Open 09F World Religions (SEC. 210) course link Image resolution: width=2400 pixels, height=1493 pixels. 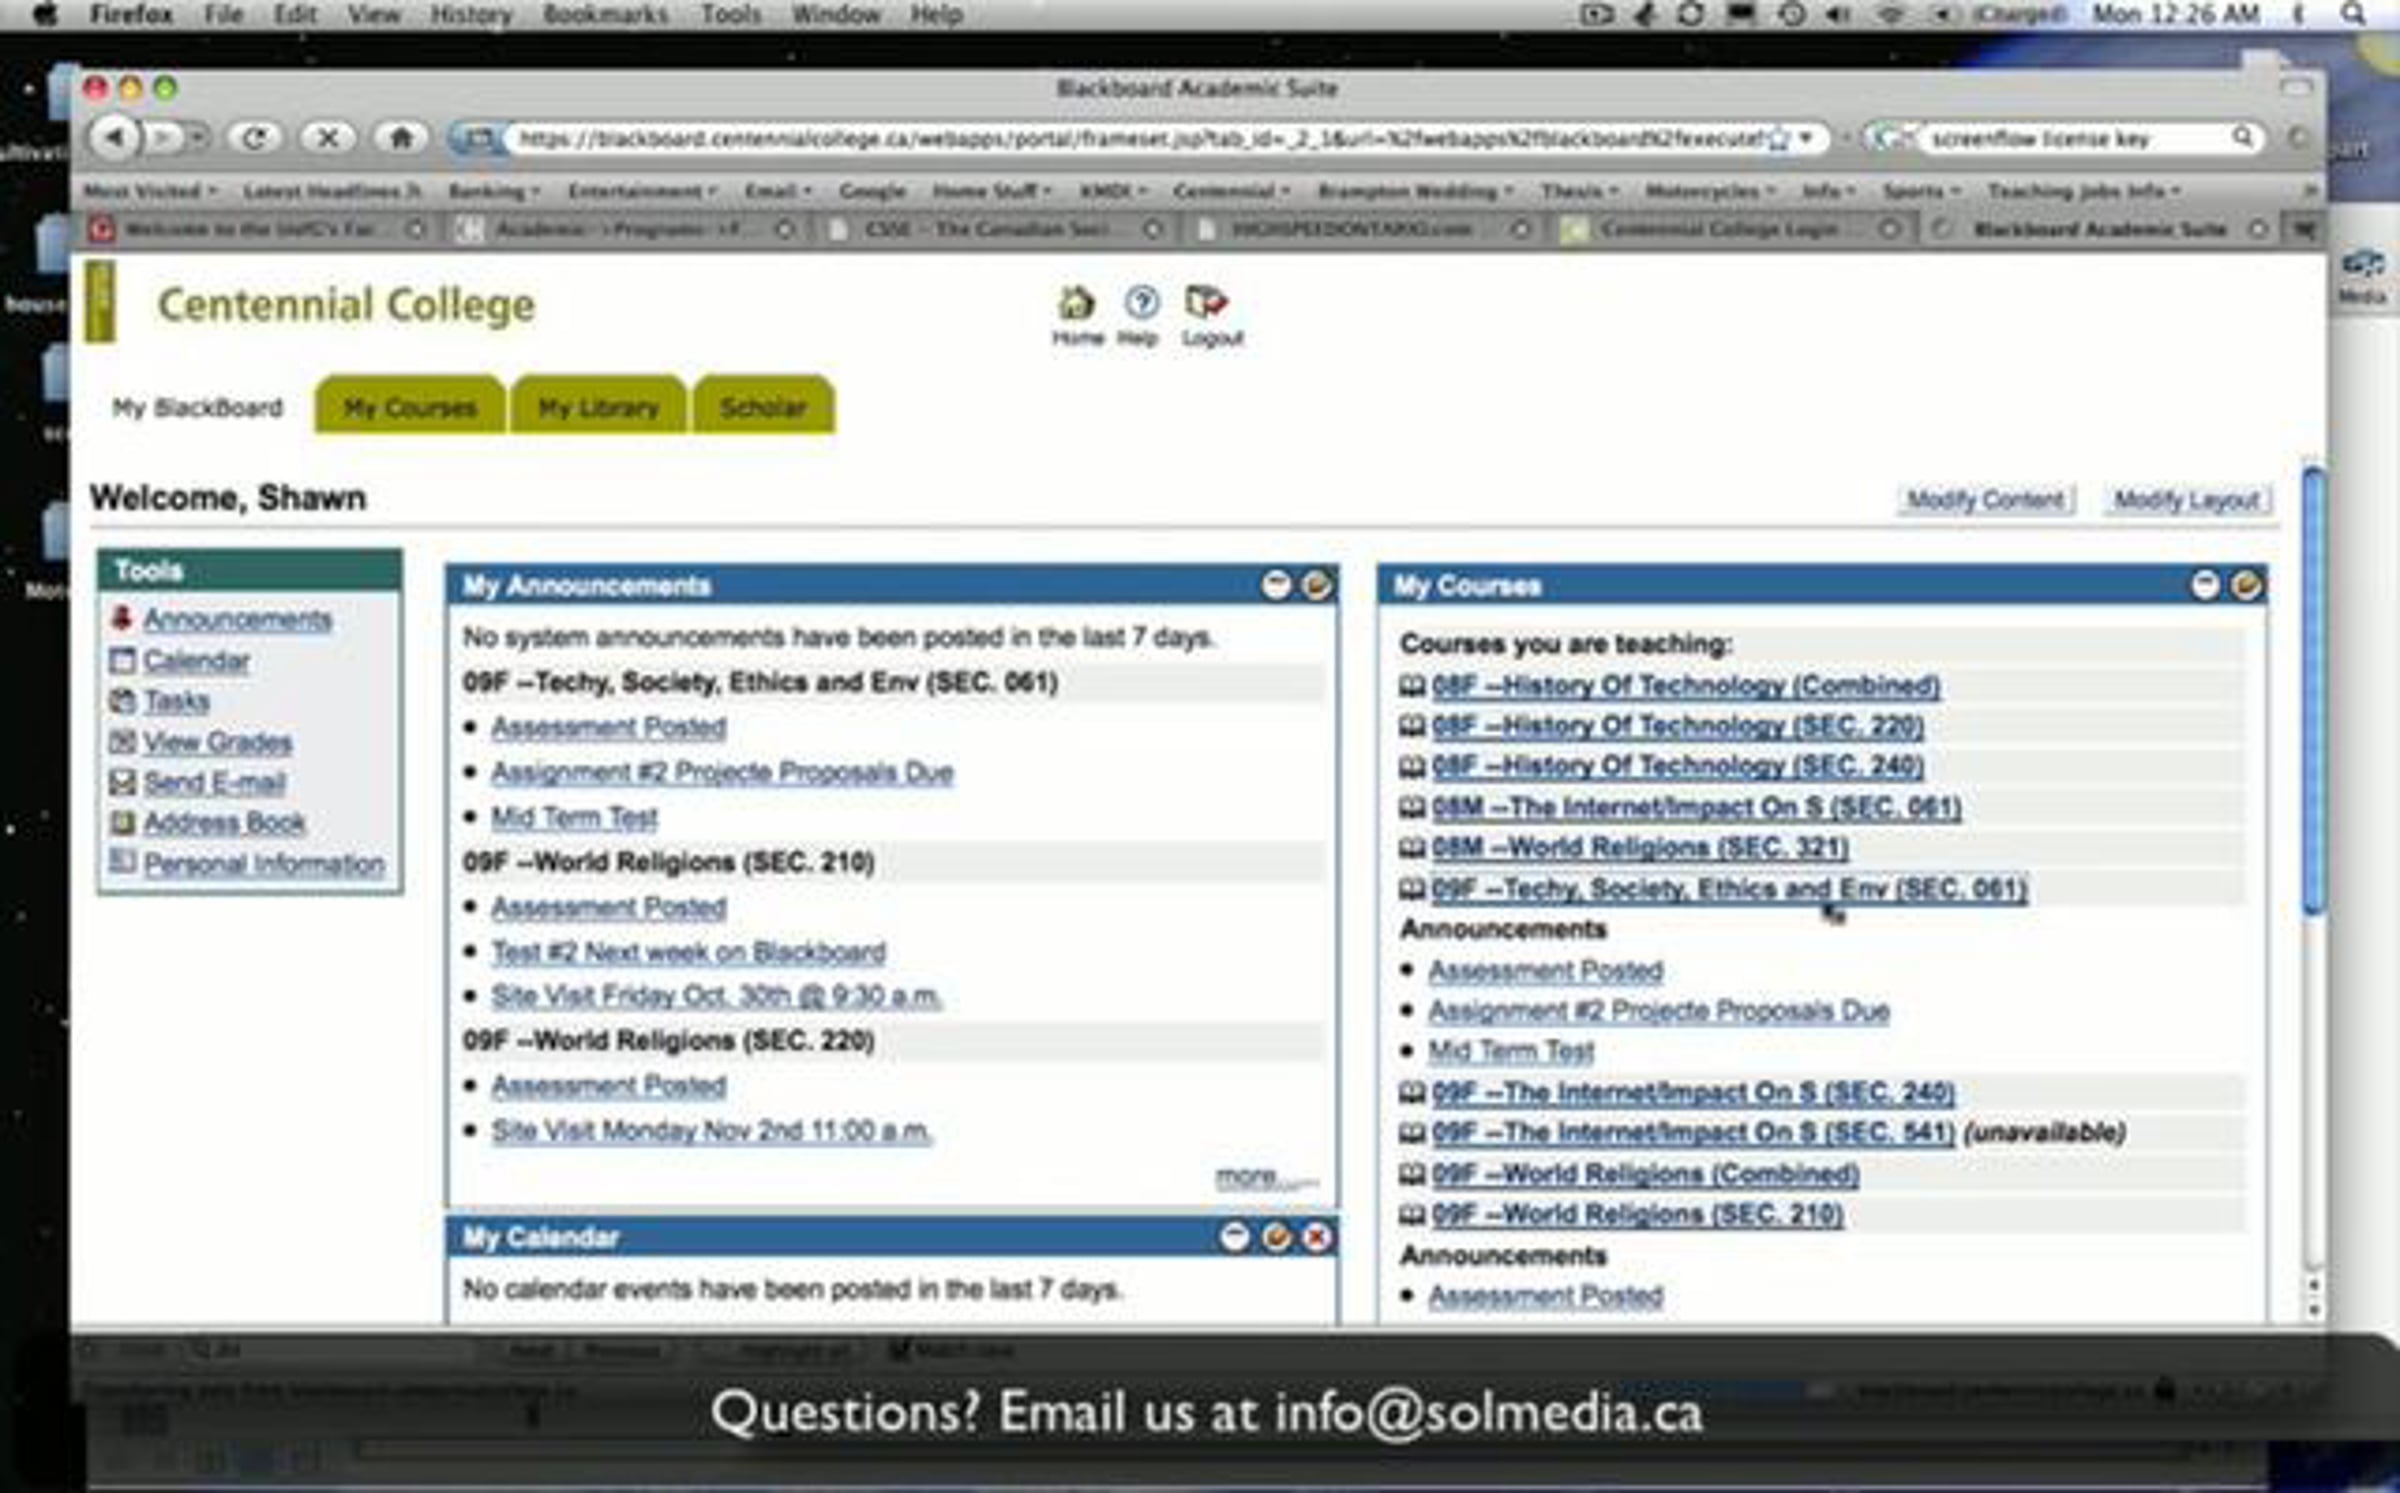[1637, 1214]
